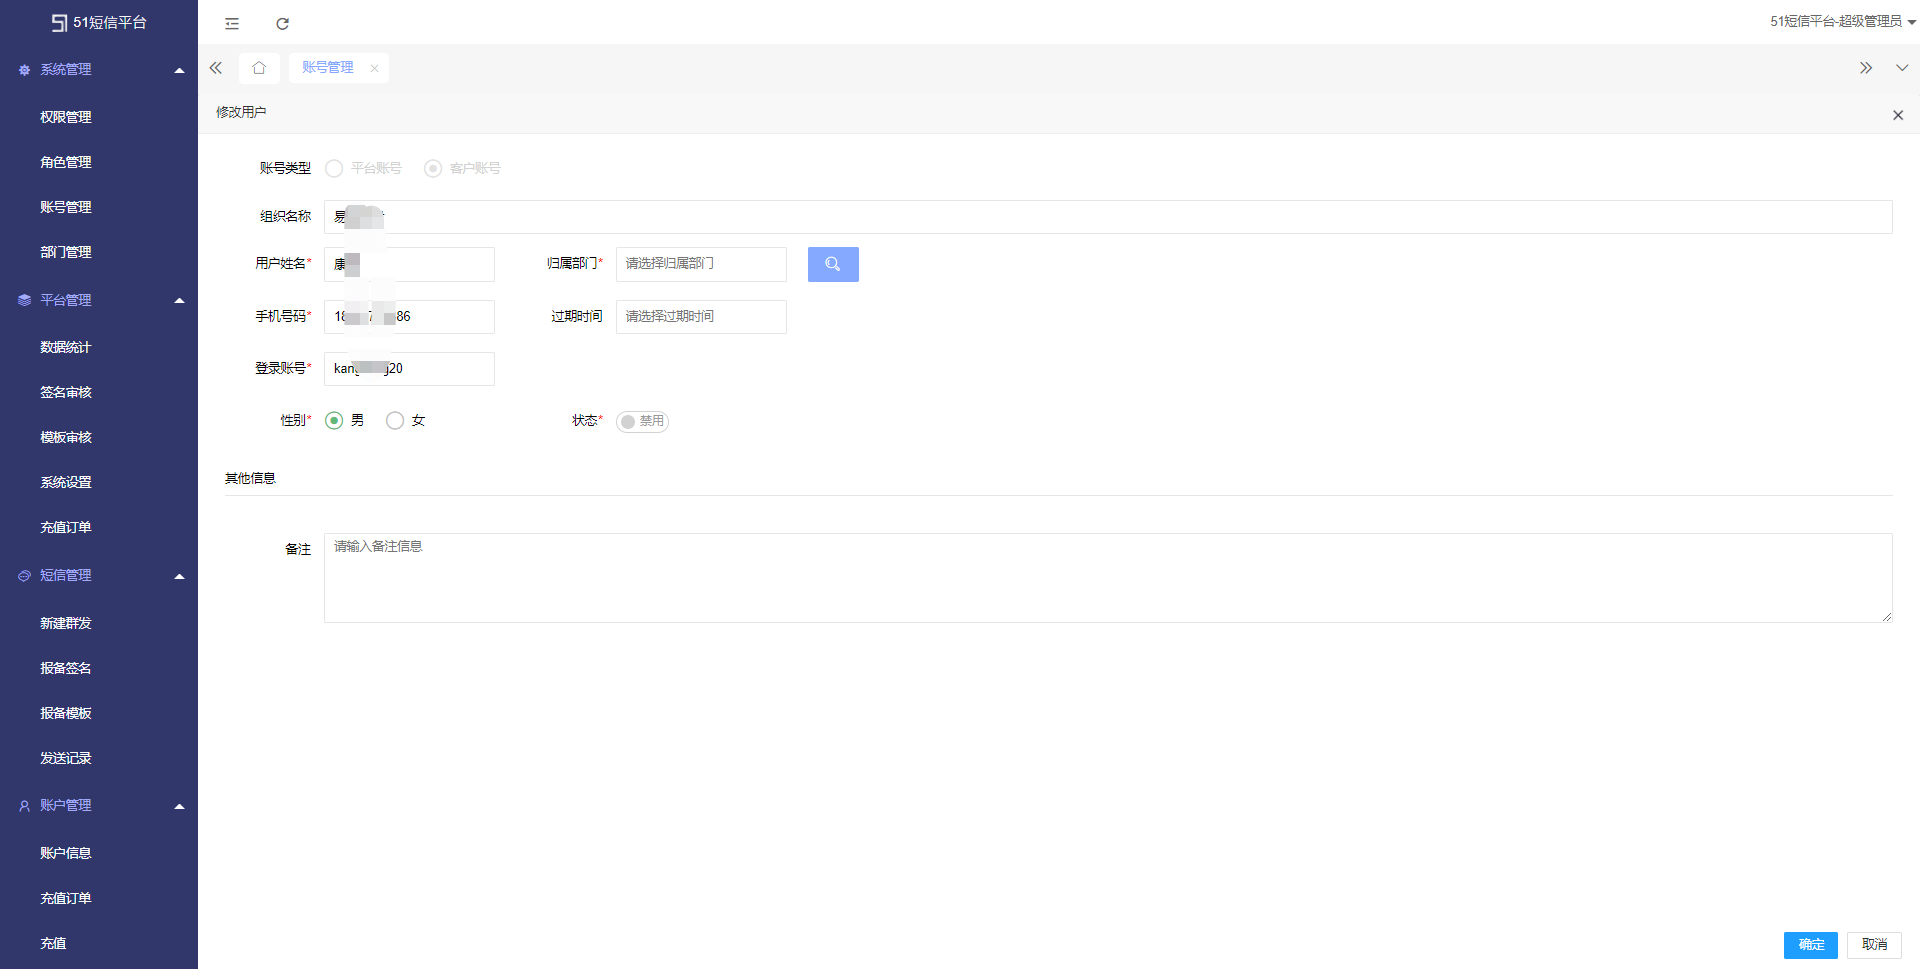Click the 备注 textarea

[1108, 578]
